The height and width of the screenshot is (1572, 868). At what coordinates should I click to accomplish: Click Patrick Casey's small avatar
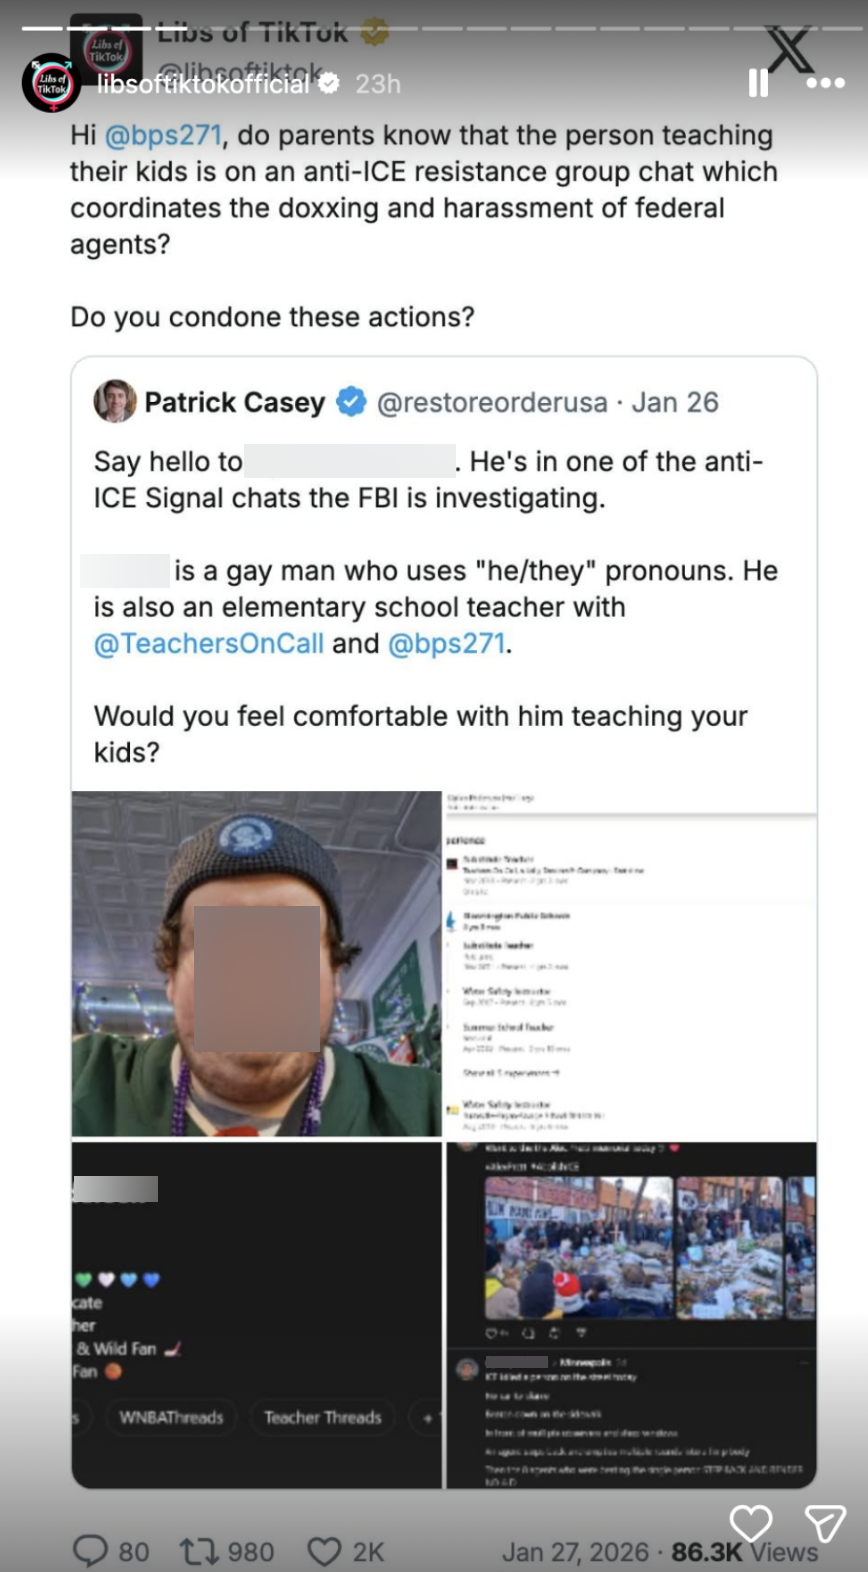[x=115, y=401]
